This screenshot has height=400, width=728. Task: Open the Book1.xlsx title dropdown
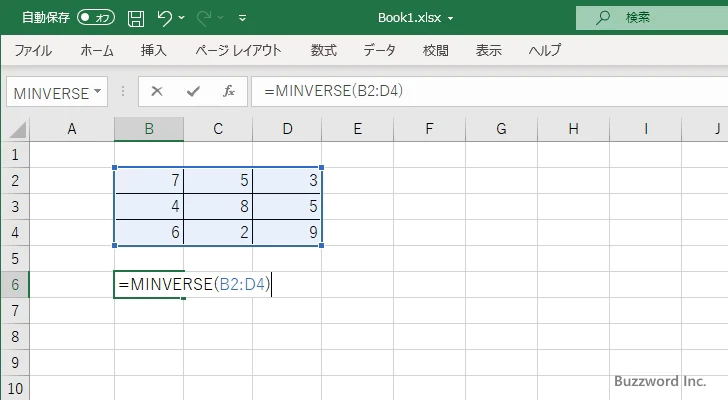[450, 19]
